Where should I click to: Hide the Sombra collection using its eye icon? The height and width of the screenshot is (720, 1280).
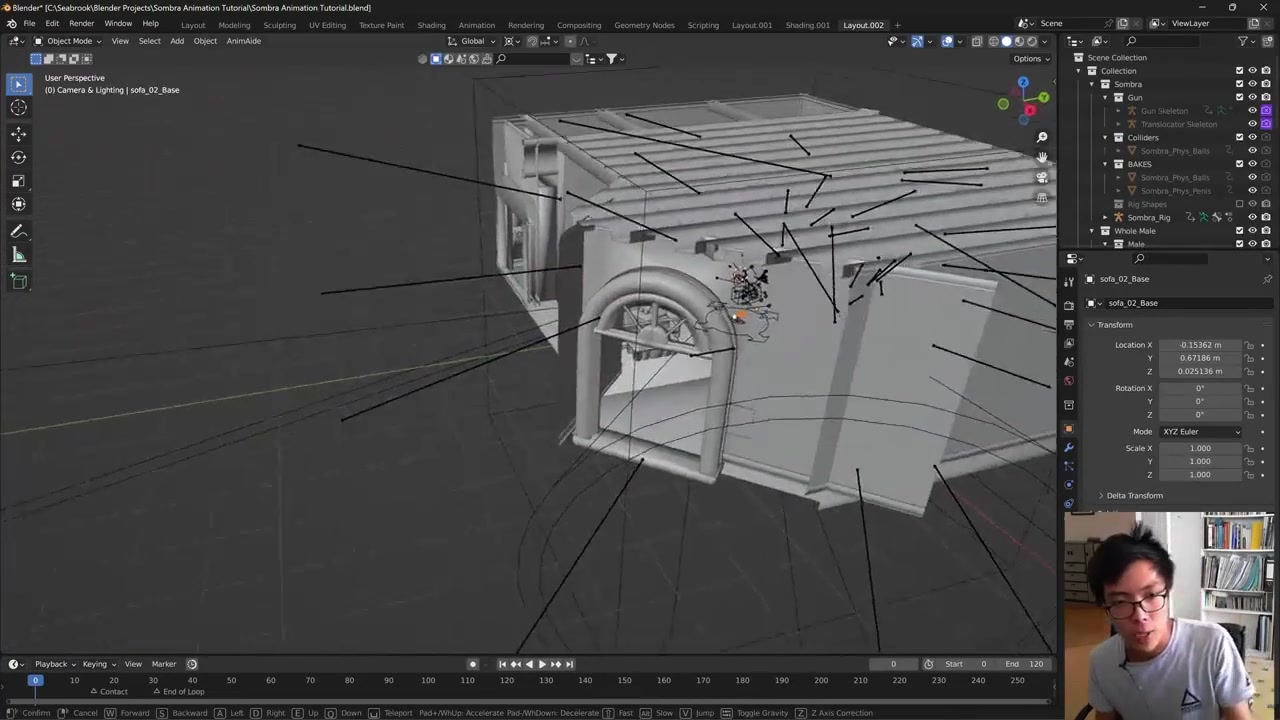(x=1252, y=84)
